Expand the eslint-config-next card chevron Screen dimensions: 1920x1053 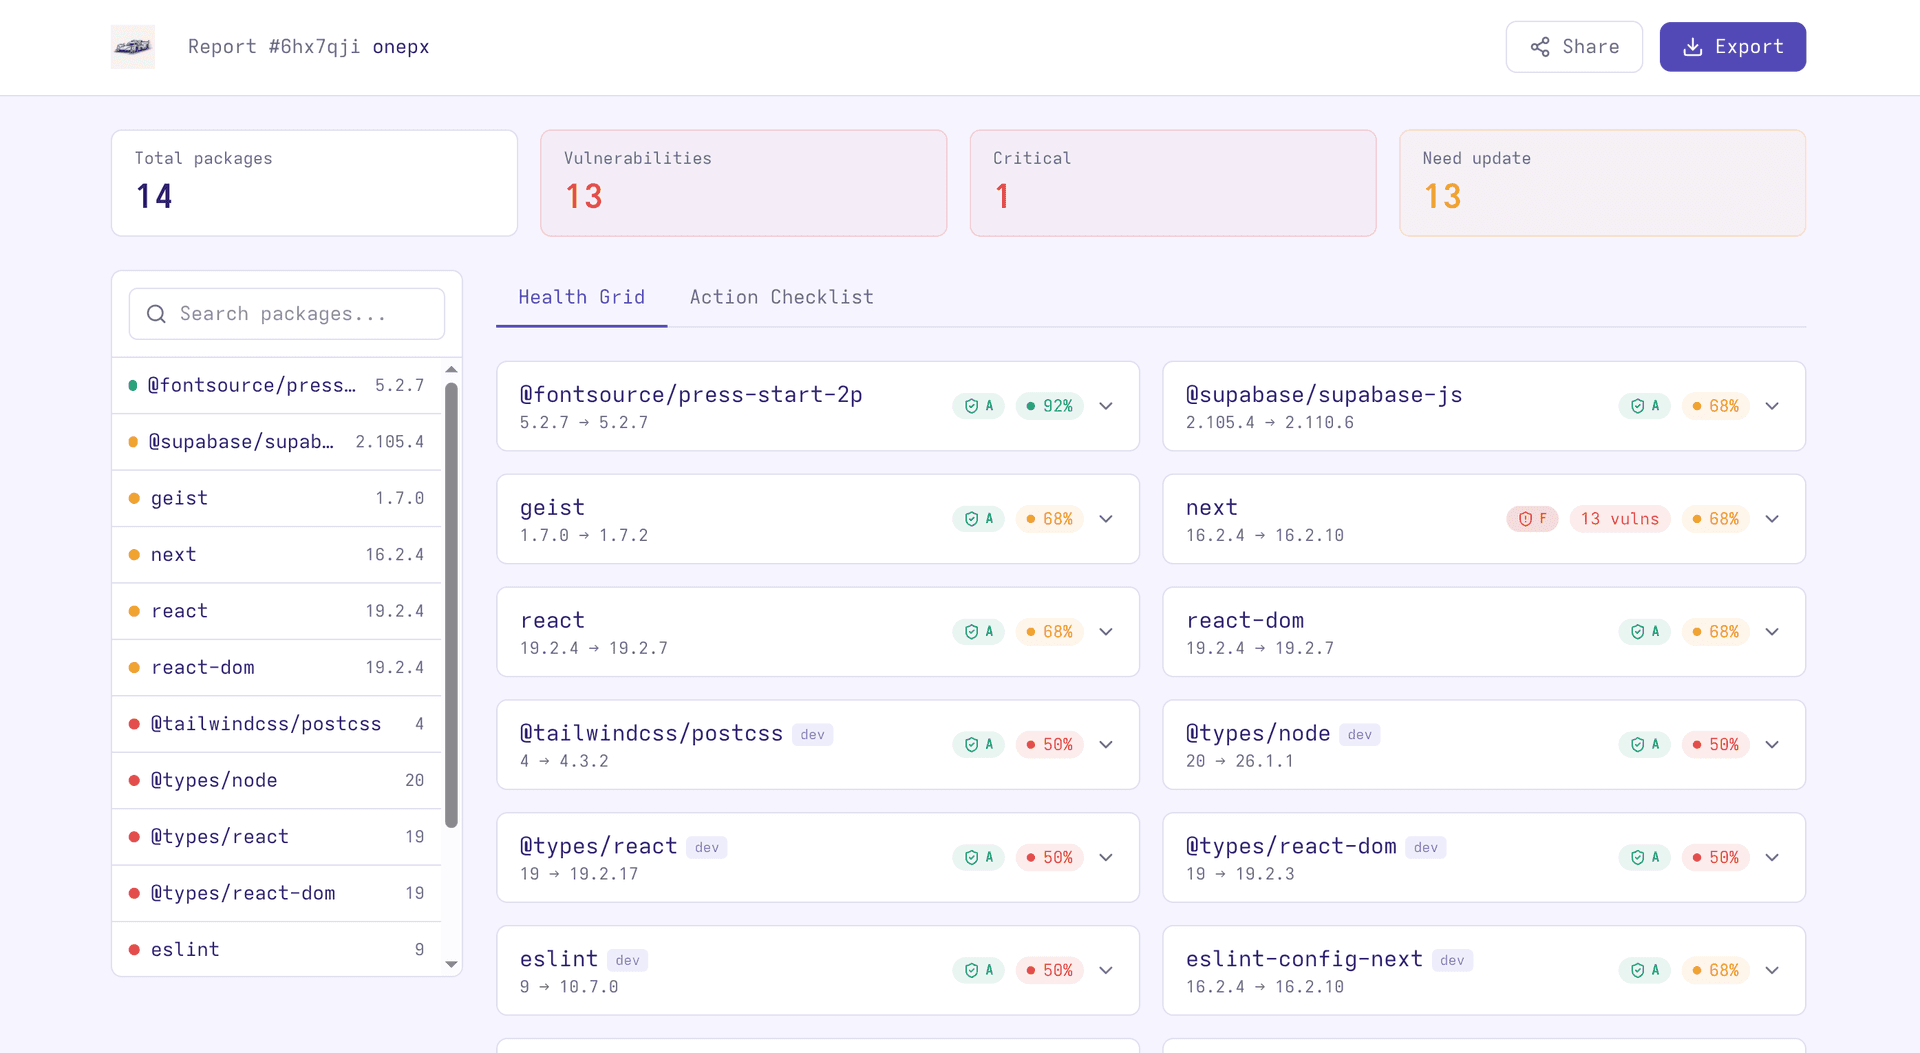click(x=1772, y=971)
